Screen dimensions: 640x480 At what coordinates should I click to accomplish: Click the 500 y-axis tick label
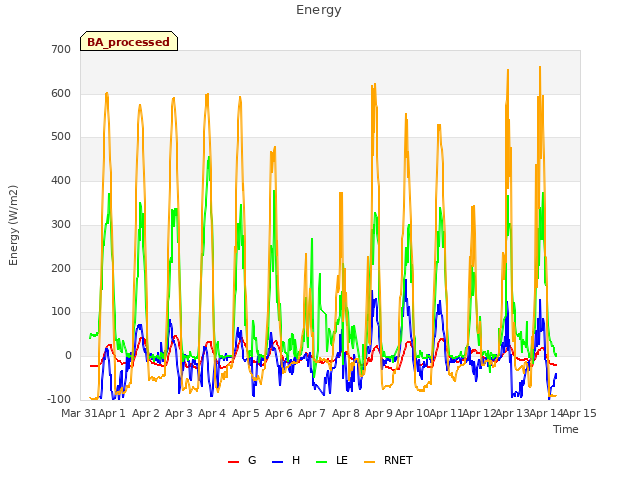(61, 137)
